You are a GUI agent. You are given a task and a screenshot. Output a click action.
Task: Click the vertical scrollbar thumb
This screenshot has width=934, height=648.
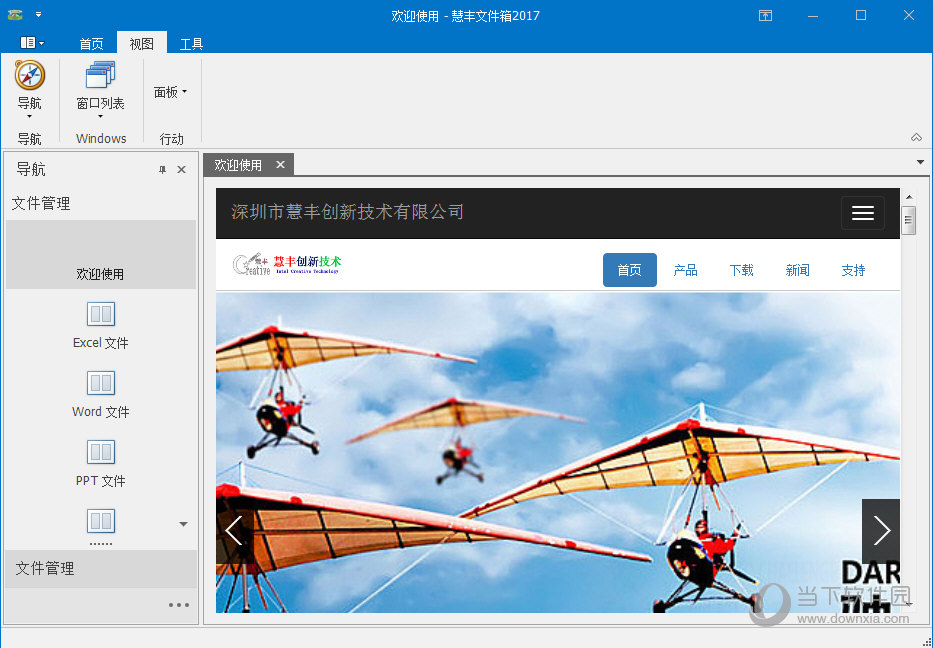[908, 220]
